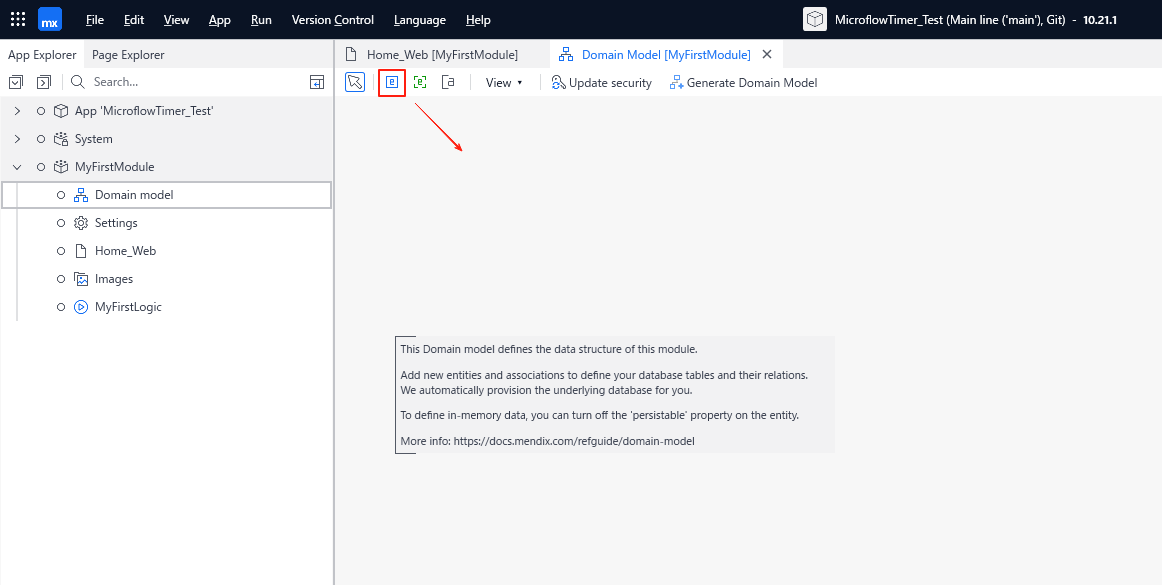Viewport: 1162px width, 585px height.
Task: Click the Images folder icon in tree
Action: coord(81,279)
